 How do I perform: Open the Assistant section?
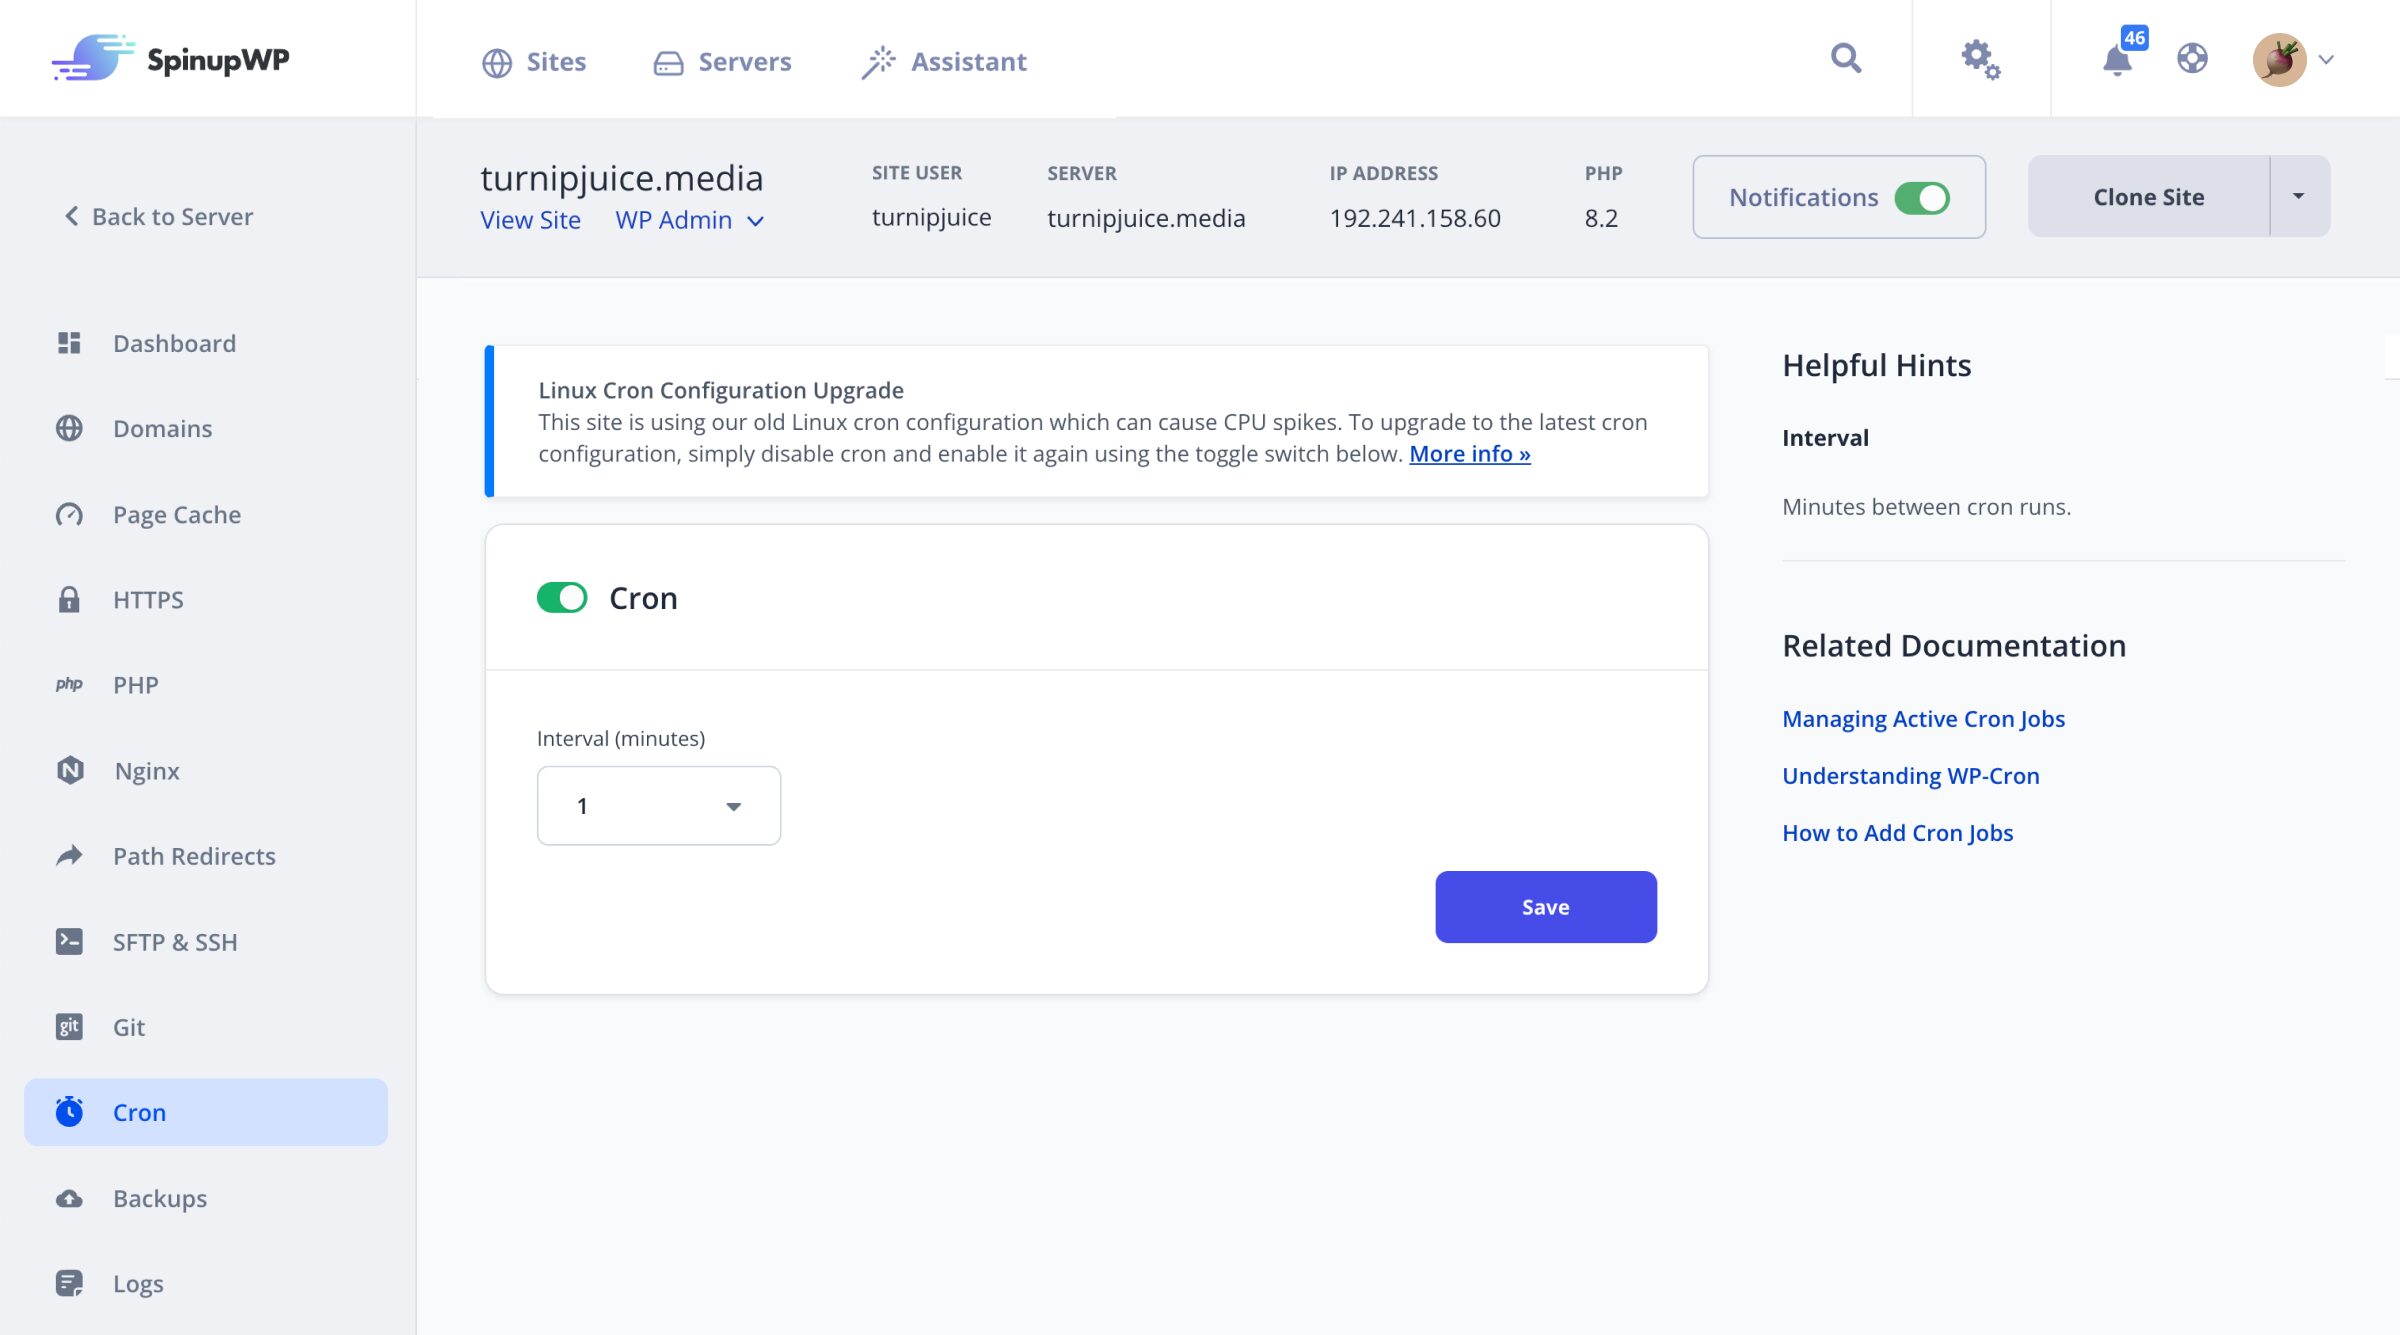pyautogui.click(x=943, y=61)
